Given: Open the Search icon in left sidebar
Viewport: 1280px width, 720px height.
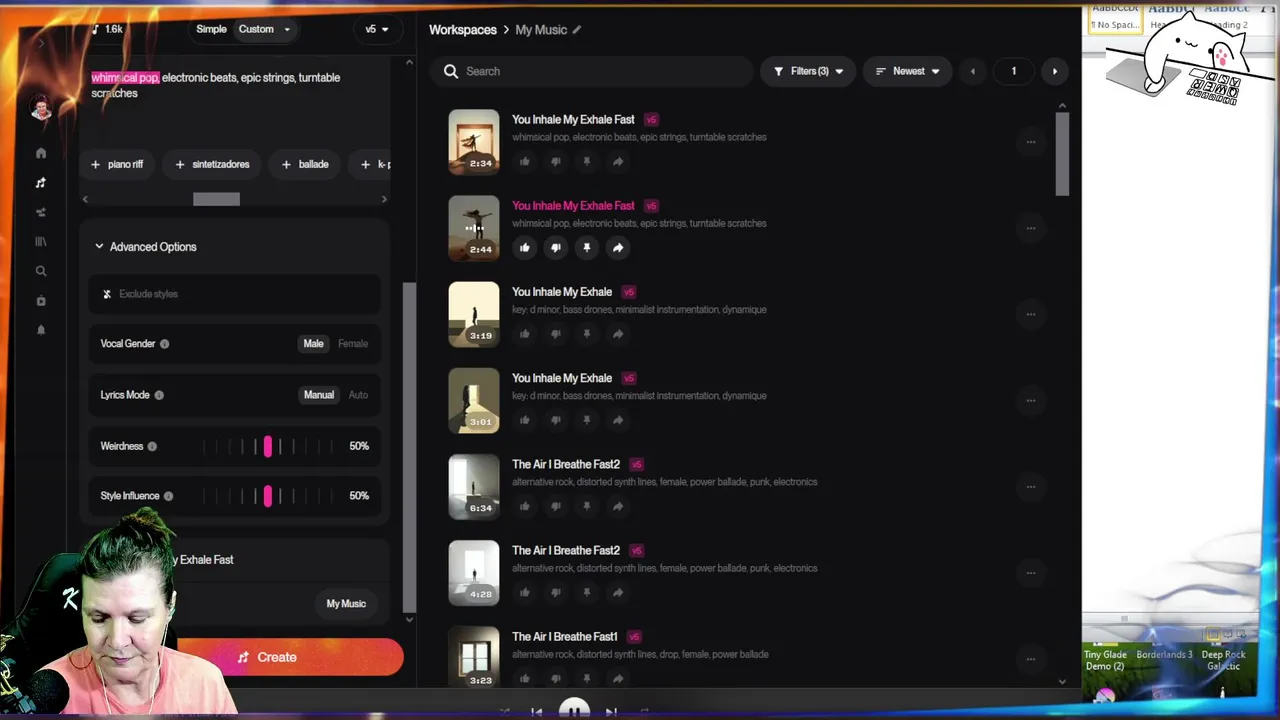Looking at the screenshot, I should point(41,271).
